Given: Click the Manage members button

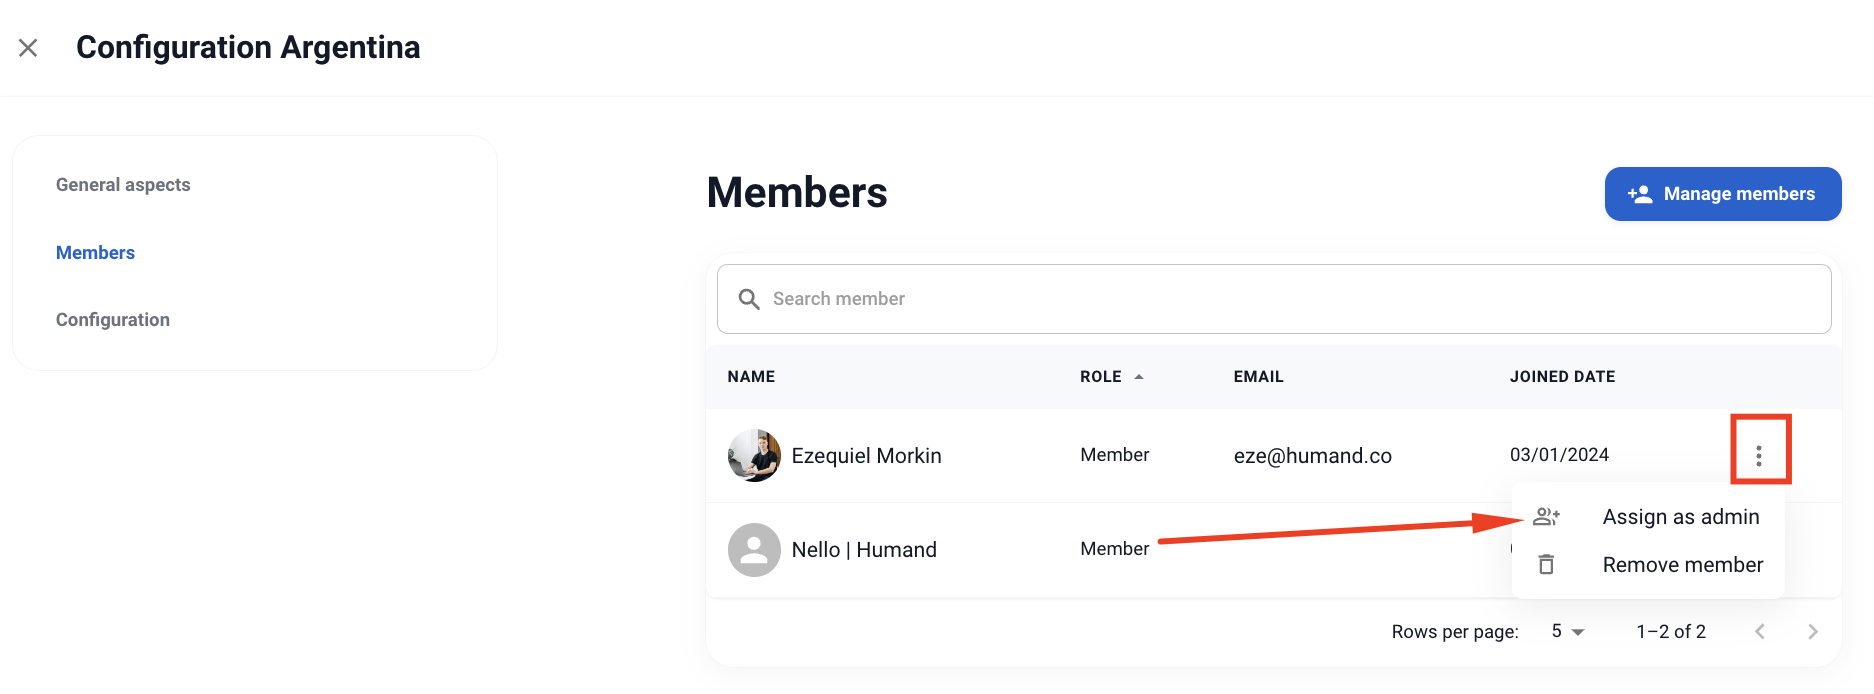Looking at the screenshot, I should (x=1722, y=194).
